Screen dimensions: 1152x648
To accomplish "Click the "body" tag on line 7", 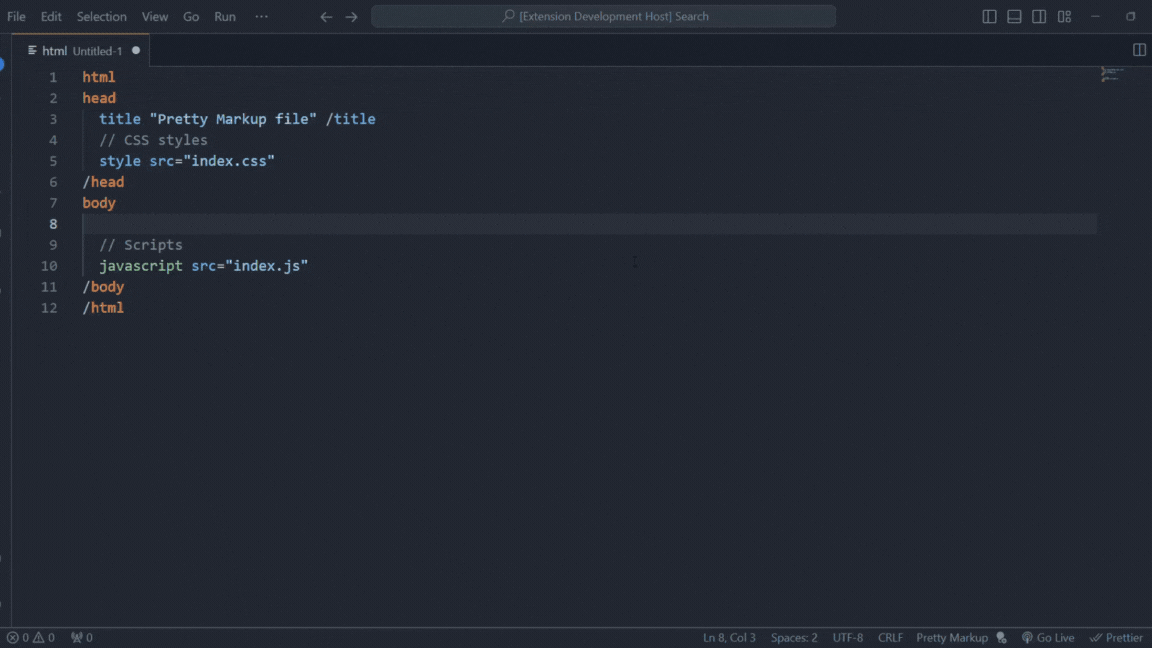I will (99, 203).
